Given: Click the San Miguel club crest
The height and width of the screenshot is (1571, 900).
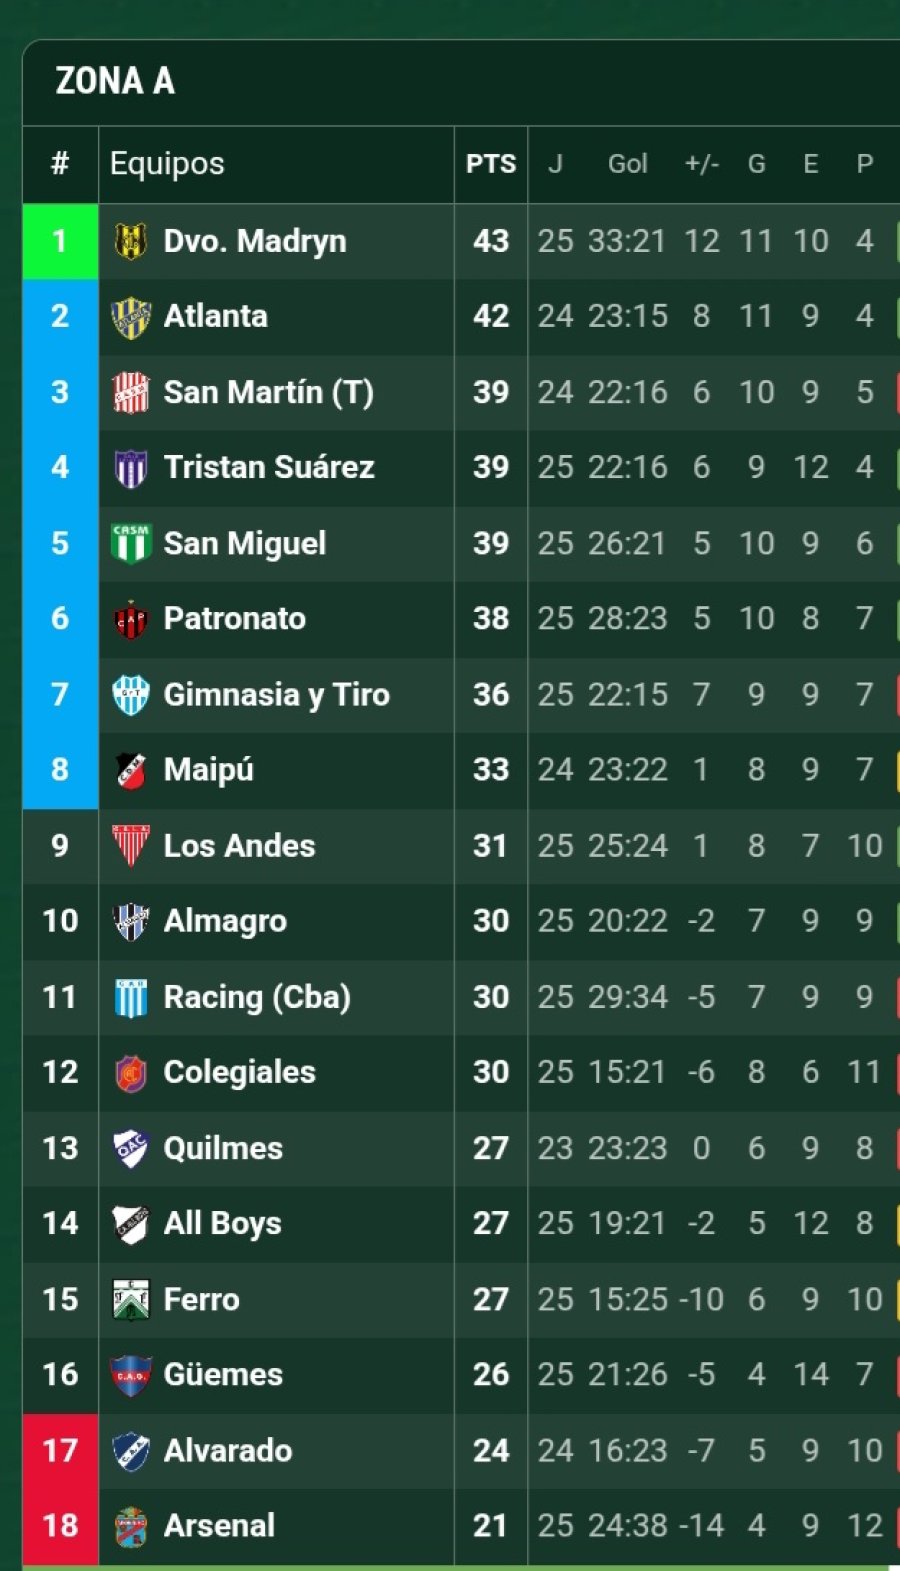Looking at the screenshot, I should tap(131, 544).
